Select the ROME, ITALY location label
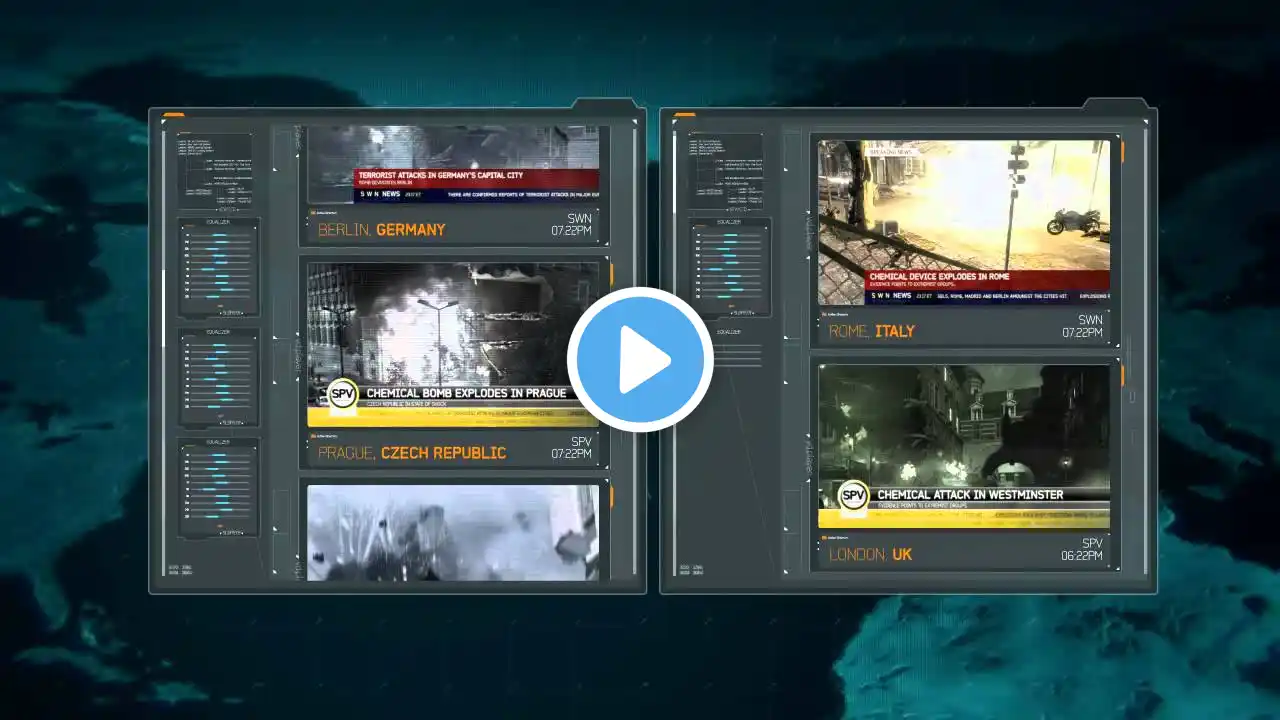1280x720 pixels. pos(871,331)
